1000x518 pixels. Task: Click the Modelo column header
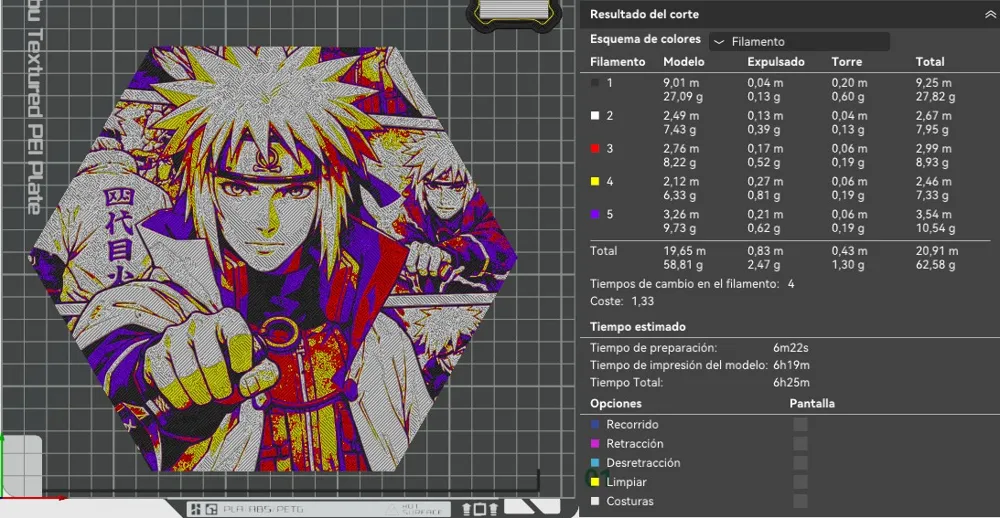pyautogui.click(x=684, y=62)
